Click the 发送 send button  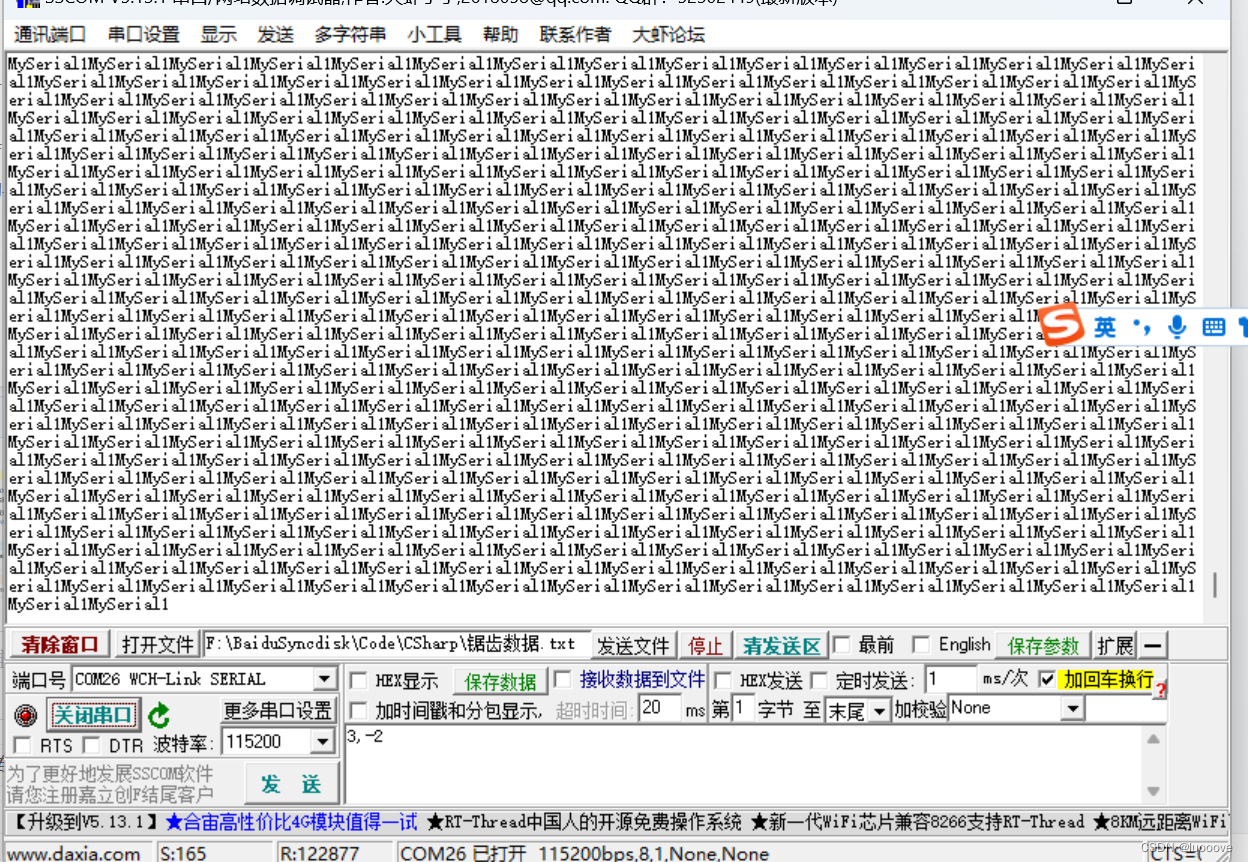coord(291,784)
